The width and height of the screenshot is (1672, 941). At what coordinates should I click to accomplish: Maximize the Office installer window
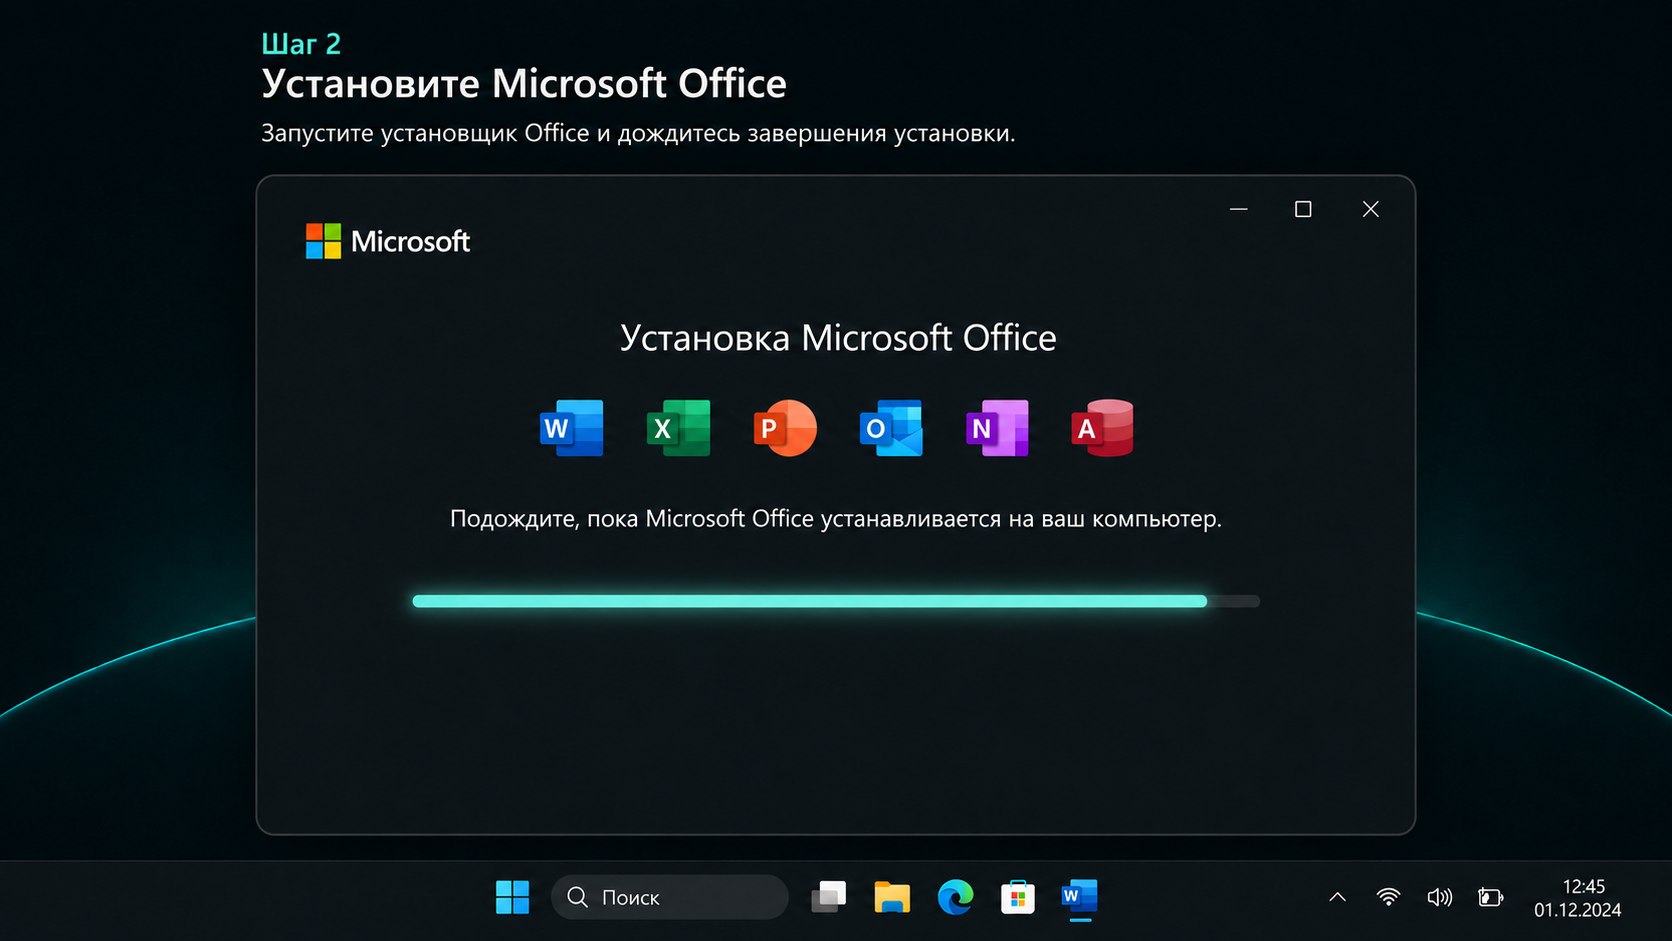pyautogui.click(x=1303, y=209)
